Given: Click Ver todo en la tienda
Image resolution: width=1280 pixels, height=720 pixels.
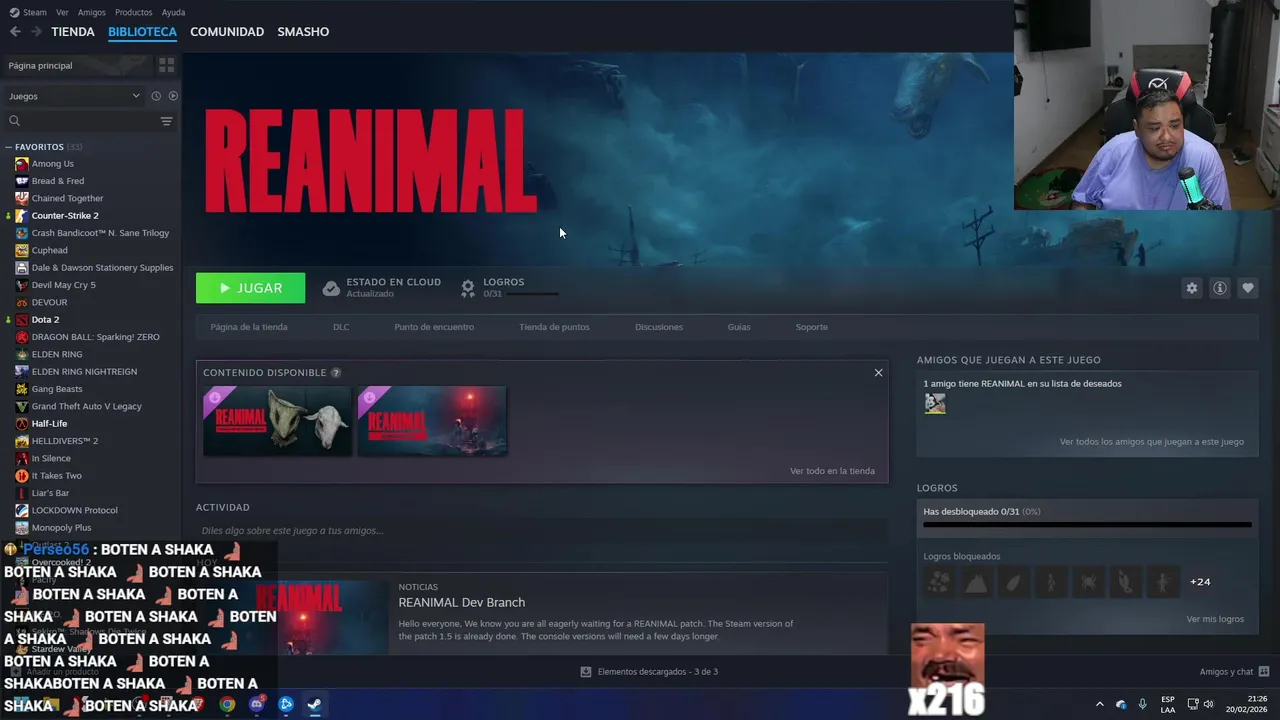Looking at the screenshot, I should click(x=832, y=471).
